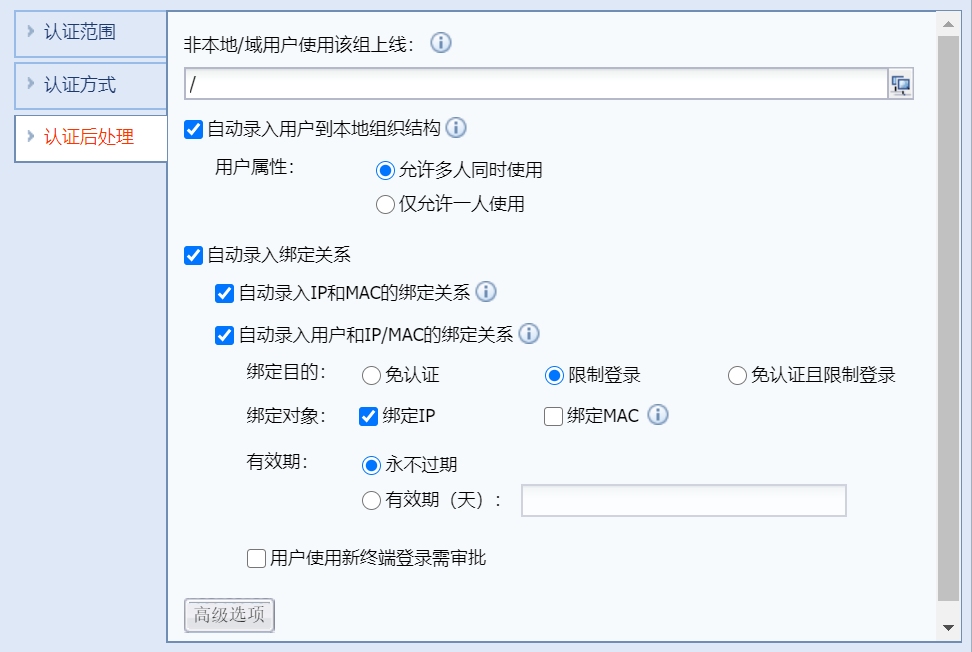
Task: Open the group selector icon next to path field
Action: [901, 85]
